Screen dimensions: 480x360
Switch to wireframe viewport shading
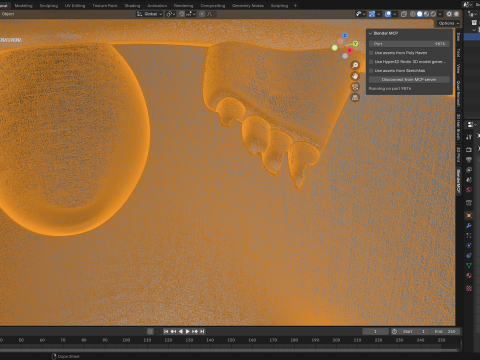413,14
